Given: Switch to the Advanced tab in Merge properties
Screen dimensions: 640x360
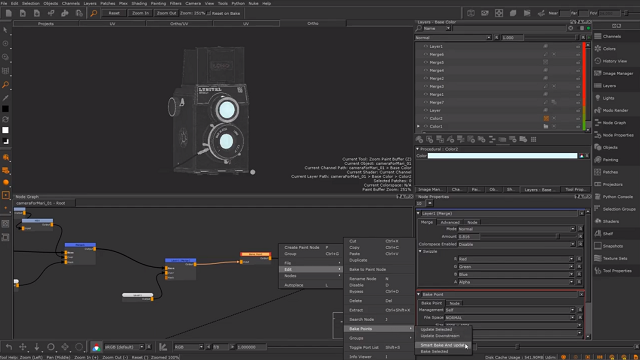Looking at the screenshot, I should (450, 222).
